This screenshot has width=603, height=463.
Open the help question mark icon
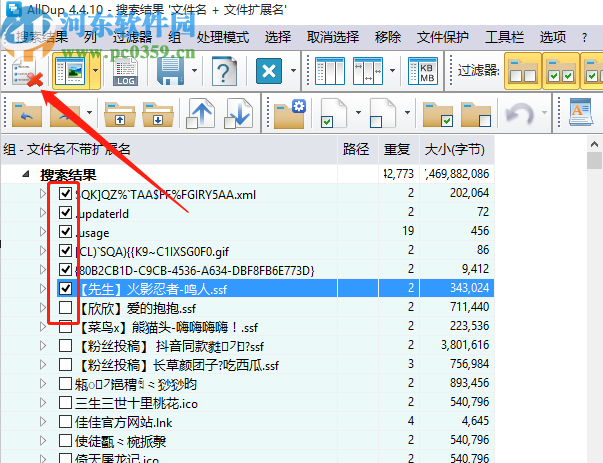click(224, 72)
